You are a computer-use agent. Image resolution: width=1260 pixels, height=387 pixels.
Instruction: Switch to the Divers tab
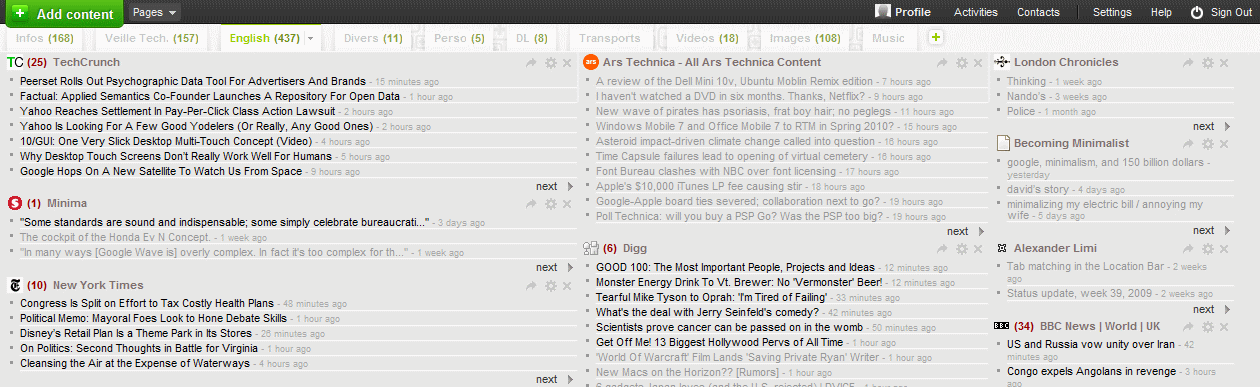coord(373,38)
